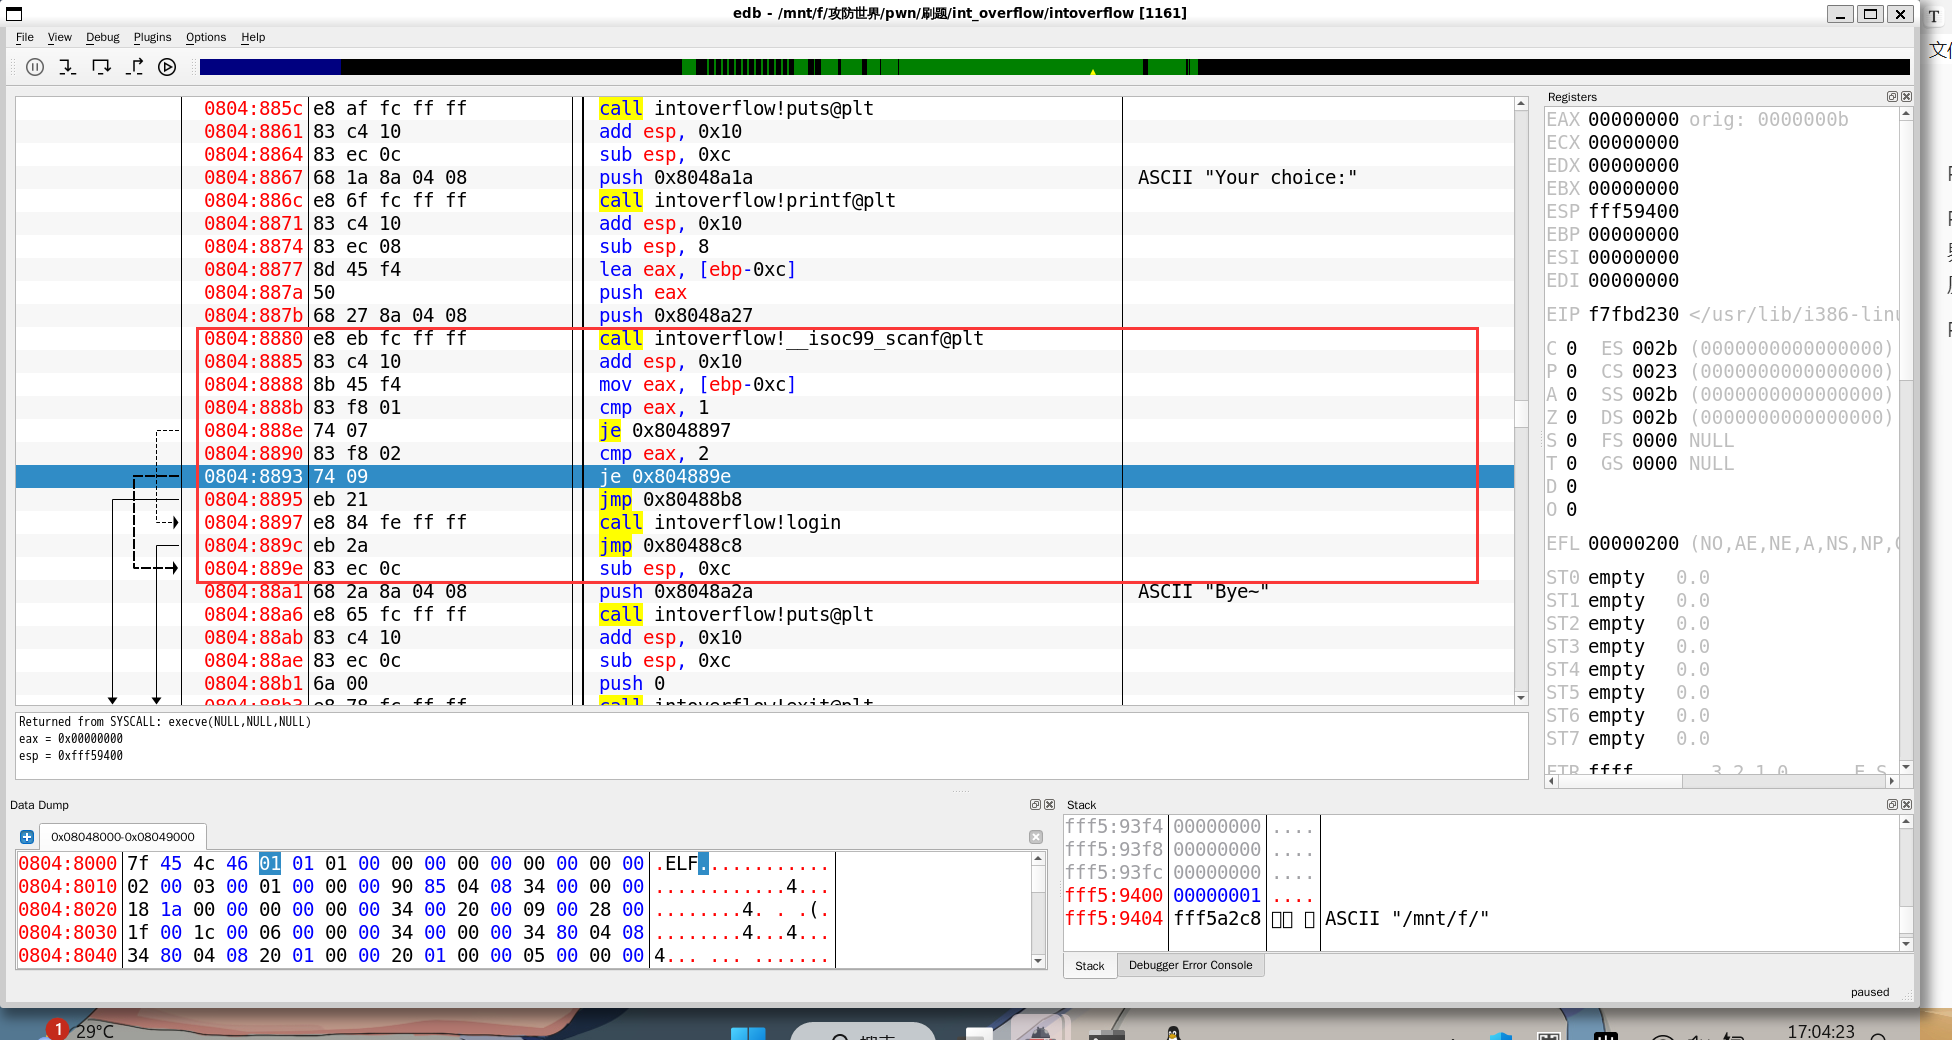The width and height of the screenshot is (1952, 1040).
Task: Close the Data Dump panel
Action: click(x=1050, y=804)
